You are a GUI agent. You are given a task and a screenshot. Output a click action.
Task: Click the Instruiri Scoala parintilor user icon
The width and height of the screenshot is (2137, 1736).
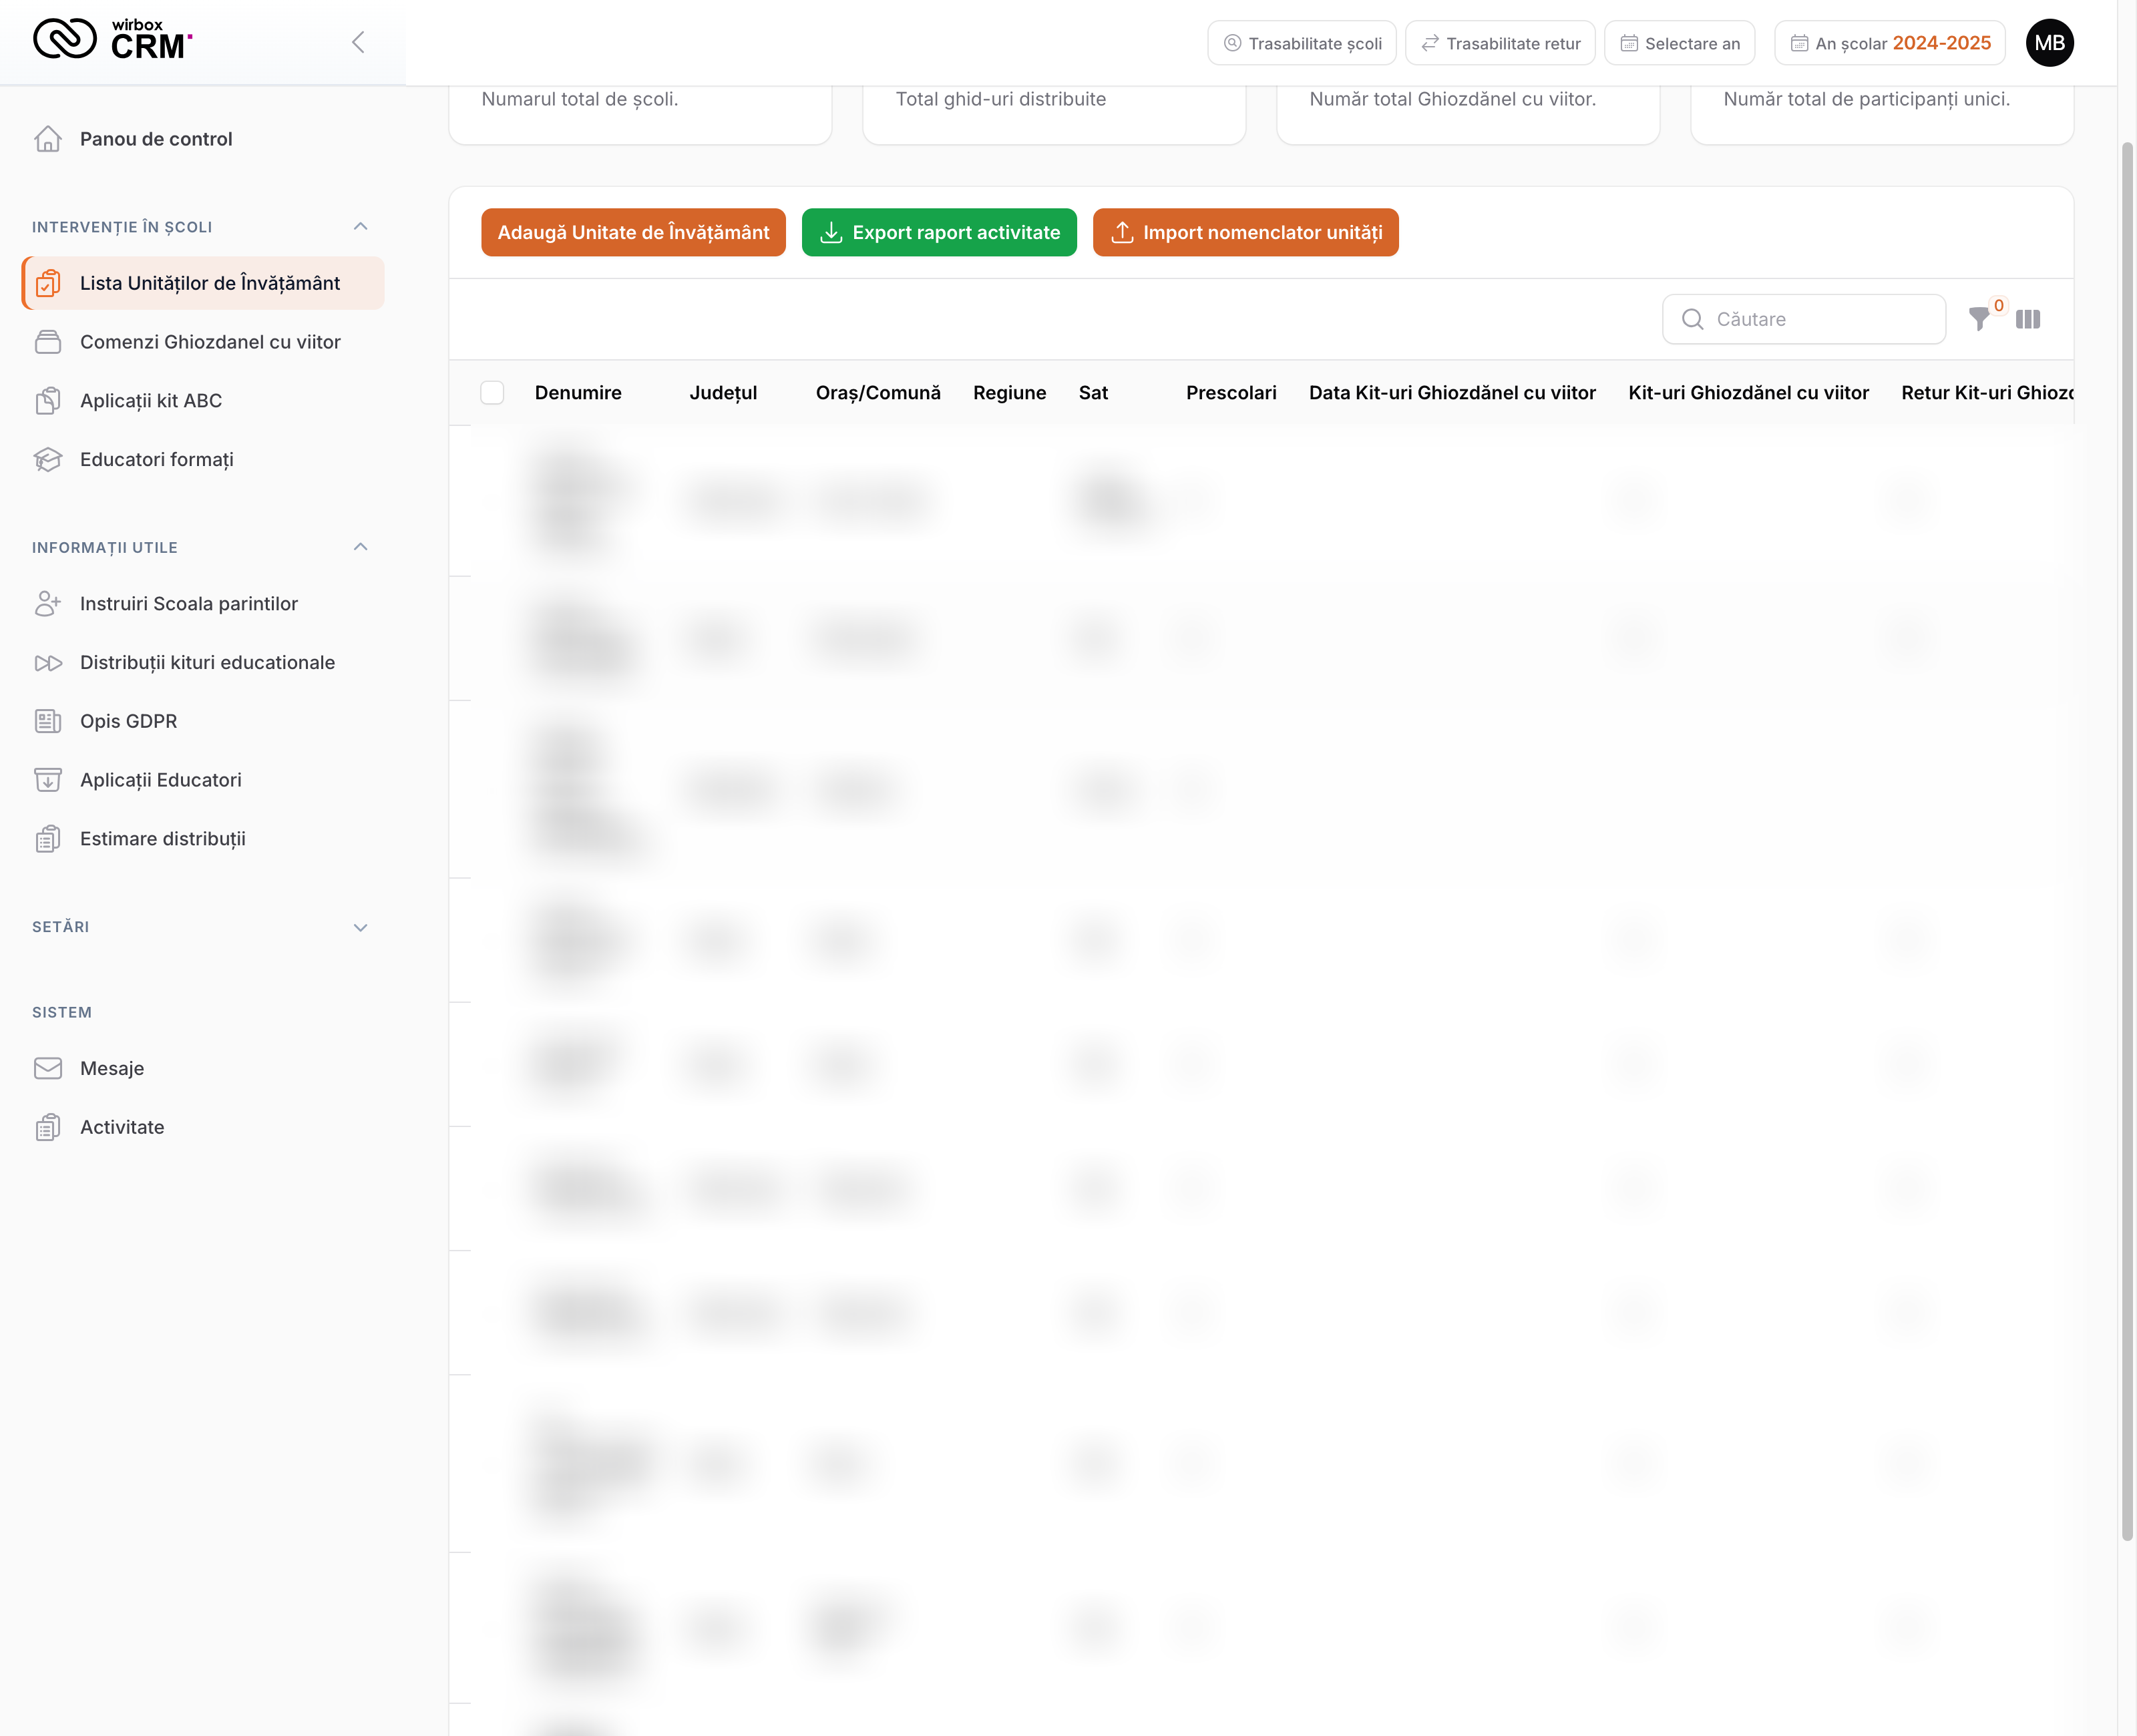pos(48,604)
